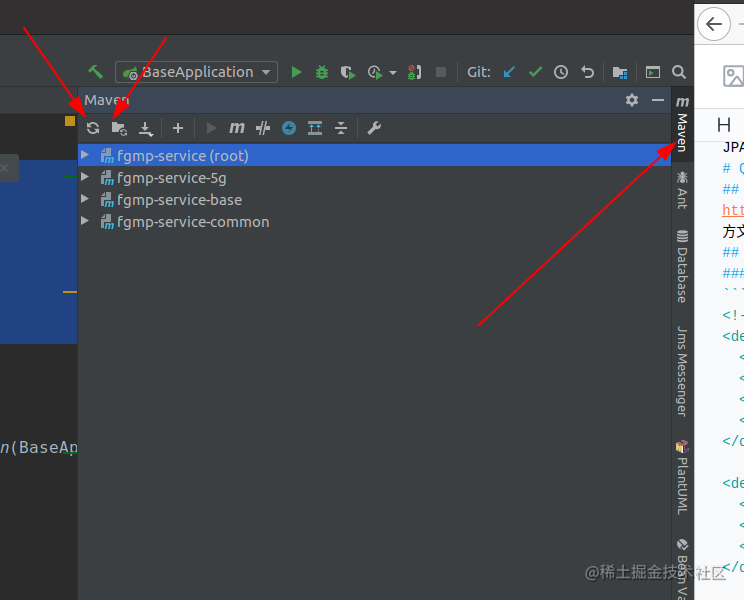The height and width of the screenshot is (600, 744).
Task: Close the editor tab with X
Action: (x=4, y=168)
